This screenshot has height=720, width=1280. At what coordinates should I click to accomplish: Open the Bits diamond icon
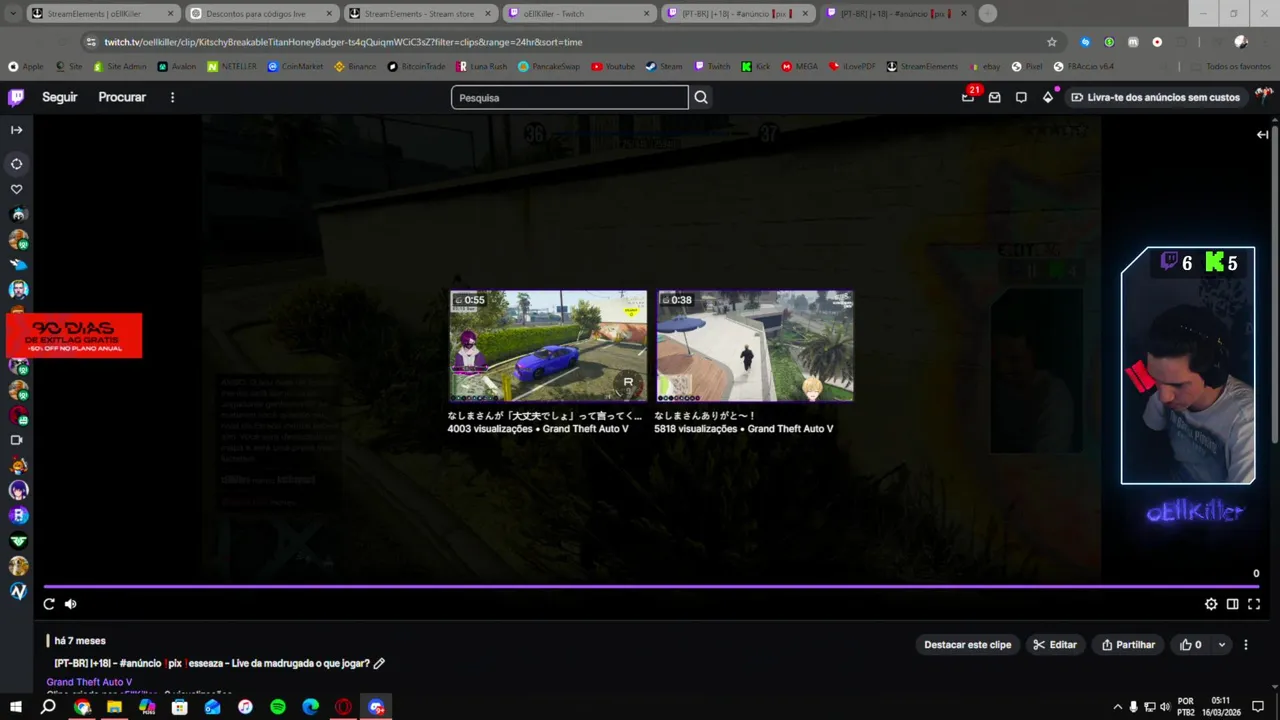click(x=1047, y=97)
